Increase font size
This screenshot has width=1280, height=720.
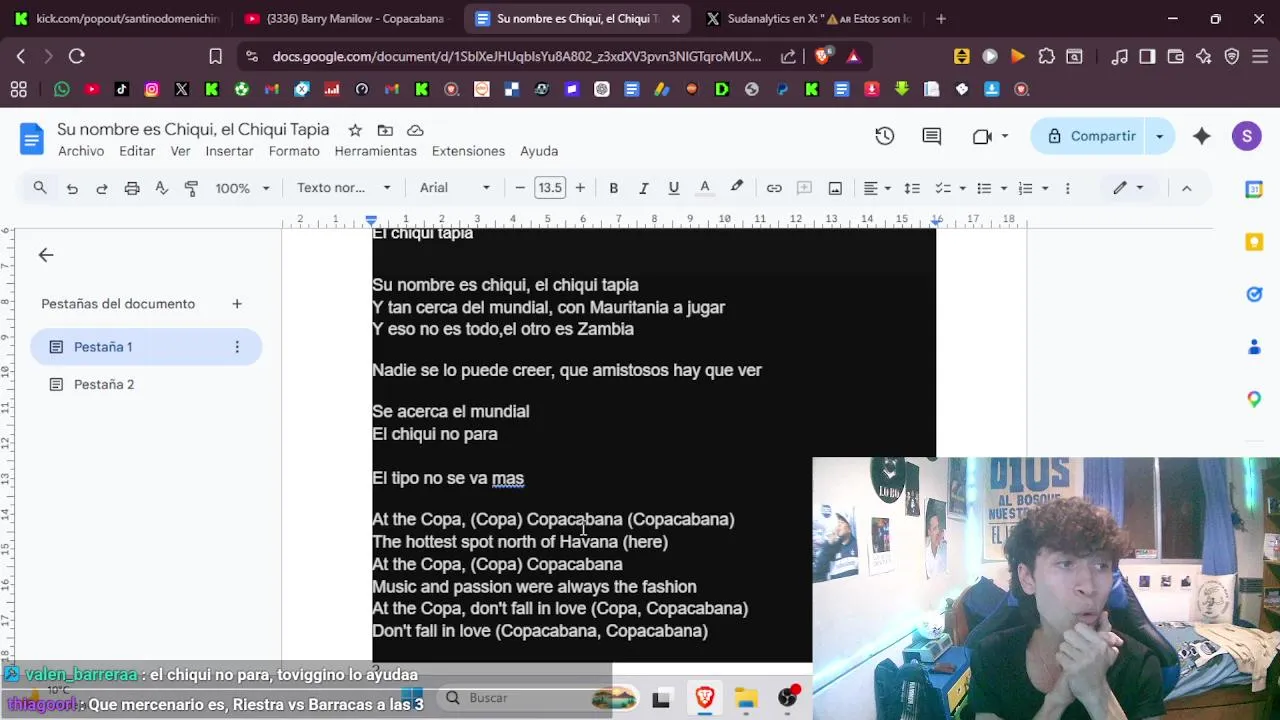pos(580,188)
